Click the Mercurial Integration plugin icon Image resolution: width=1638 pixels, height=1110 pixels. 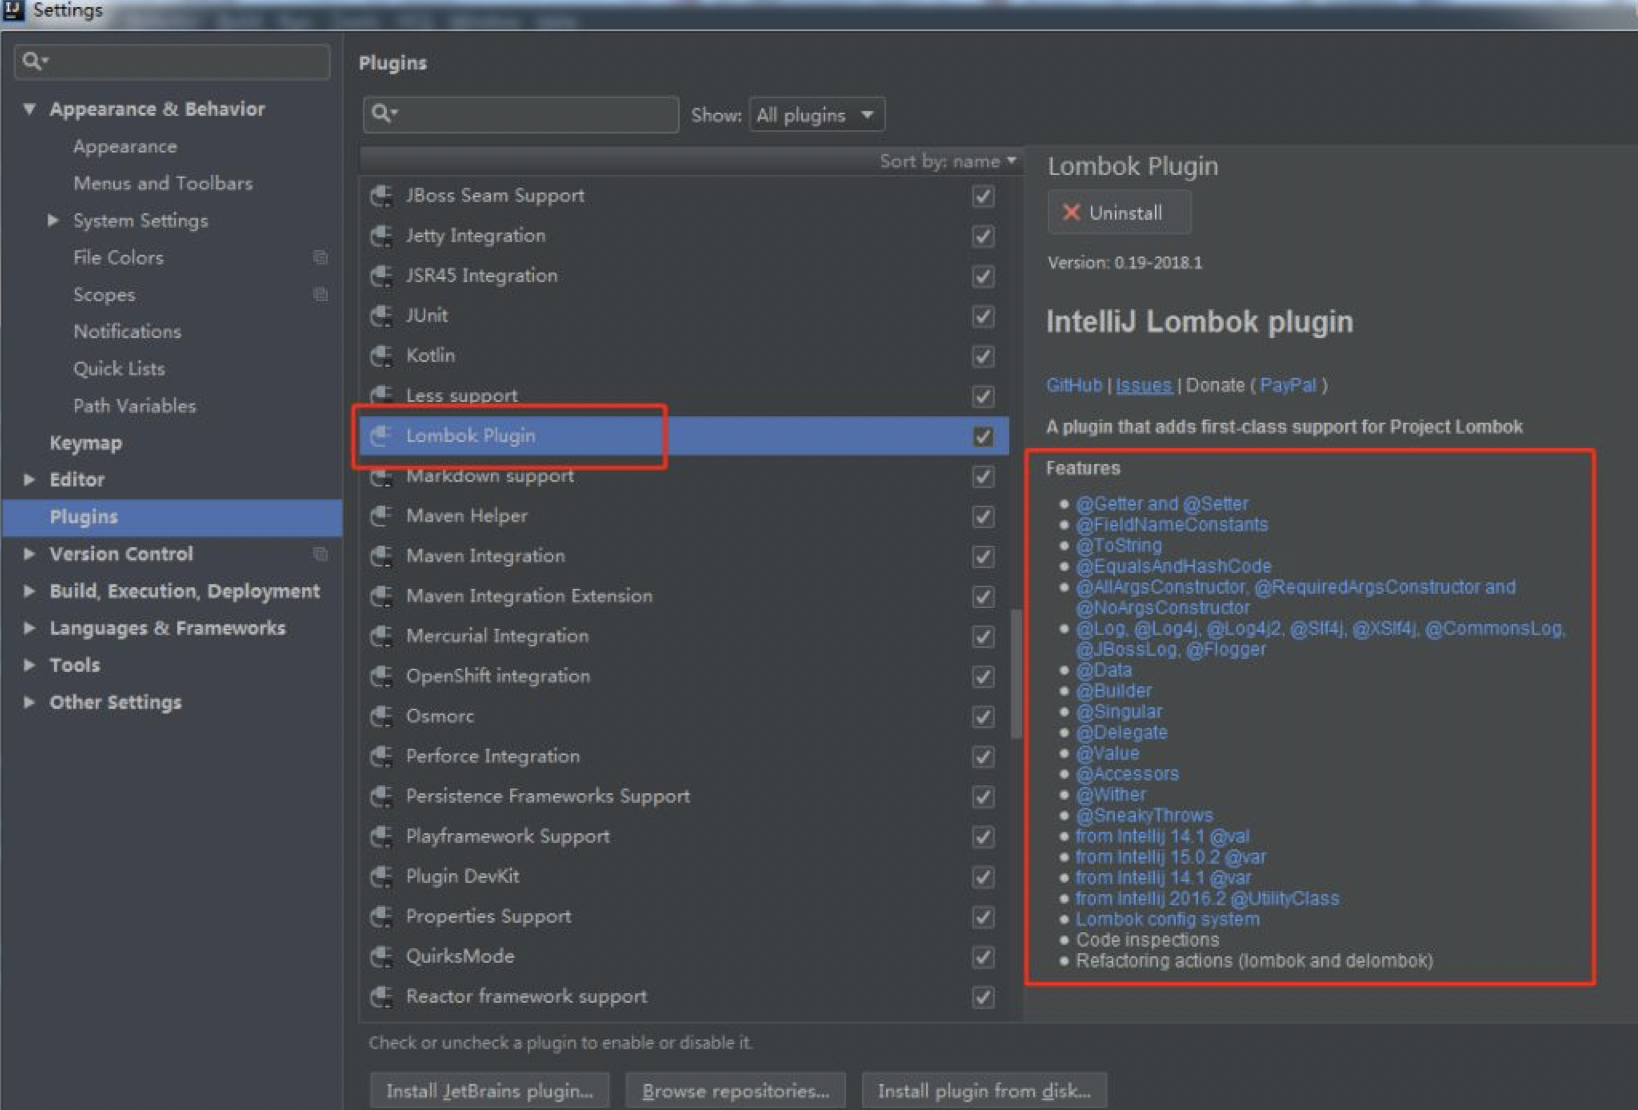[381, 636]
